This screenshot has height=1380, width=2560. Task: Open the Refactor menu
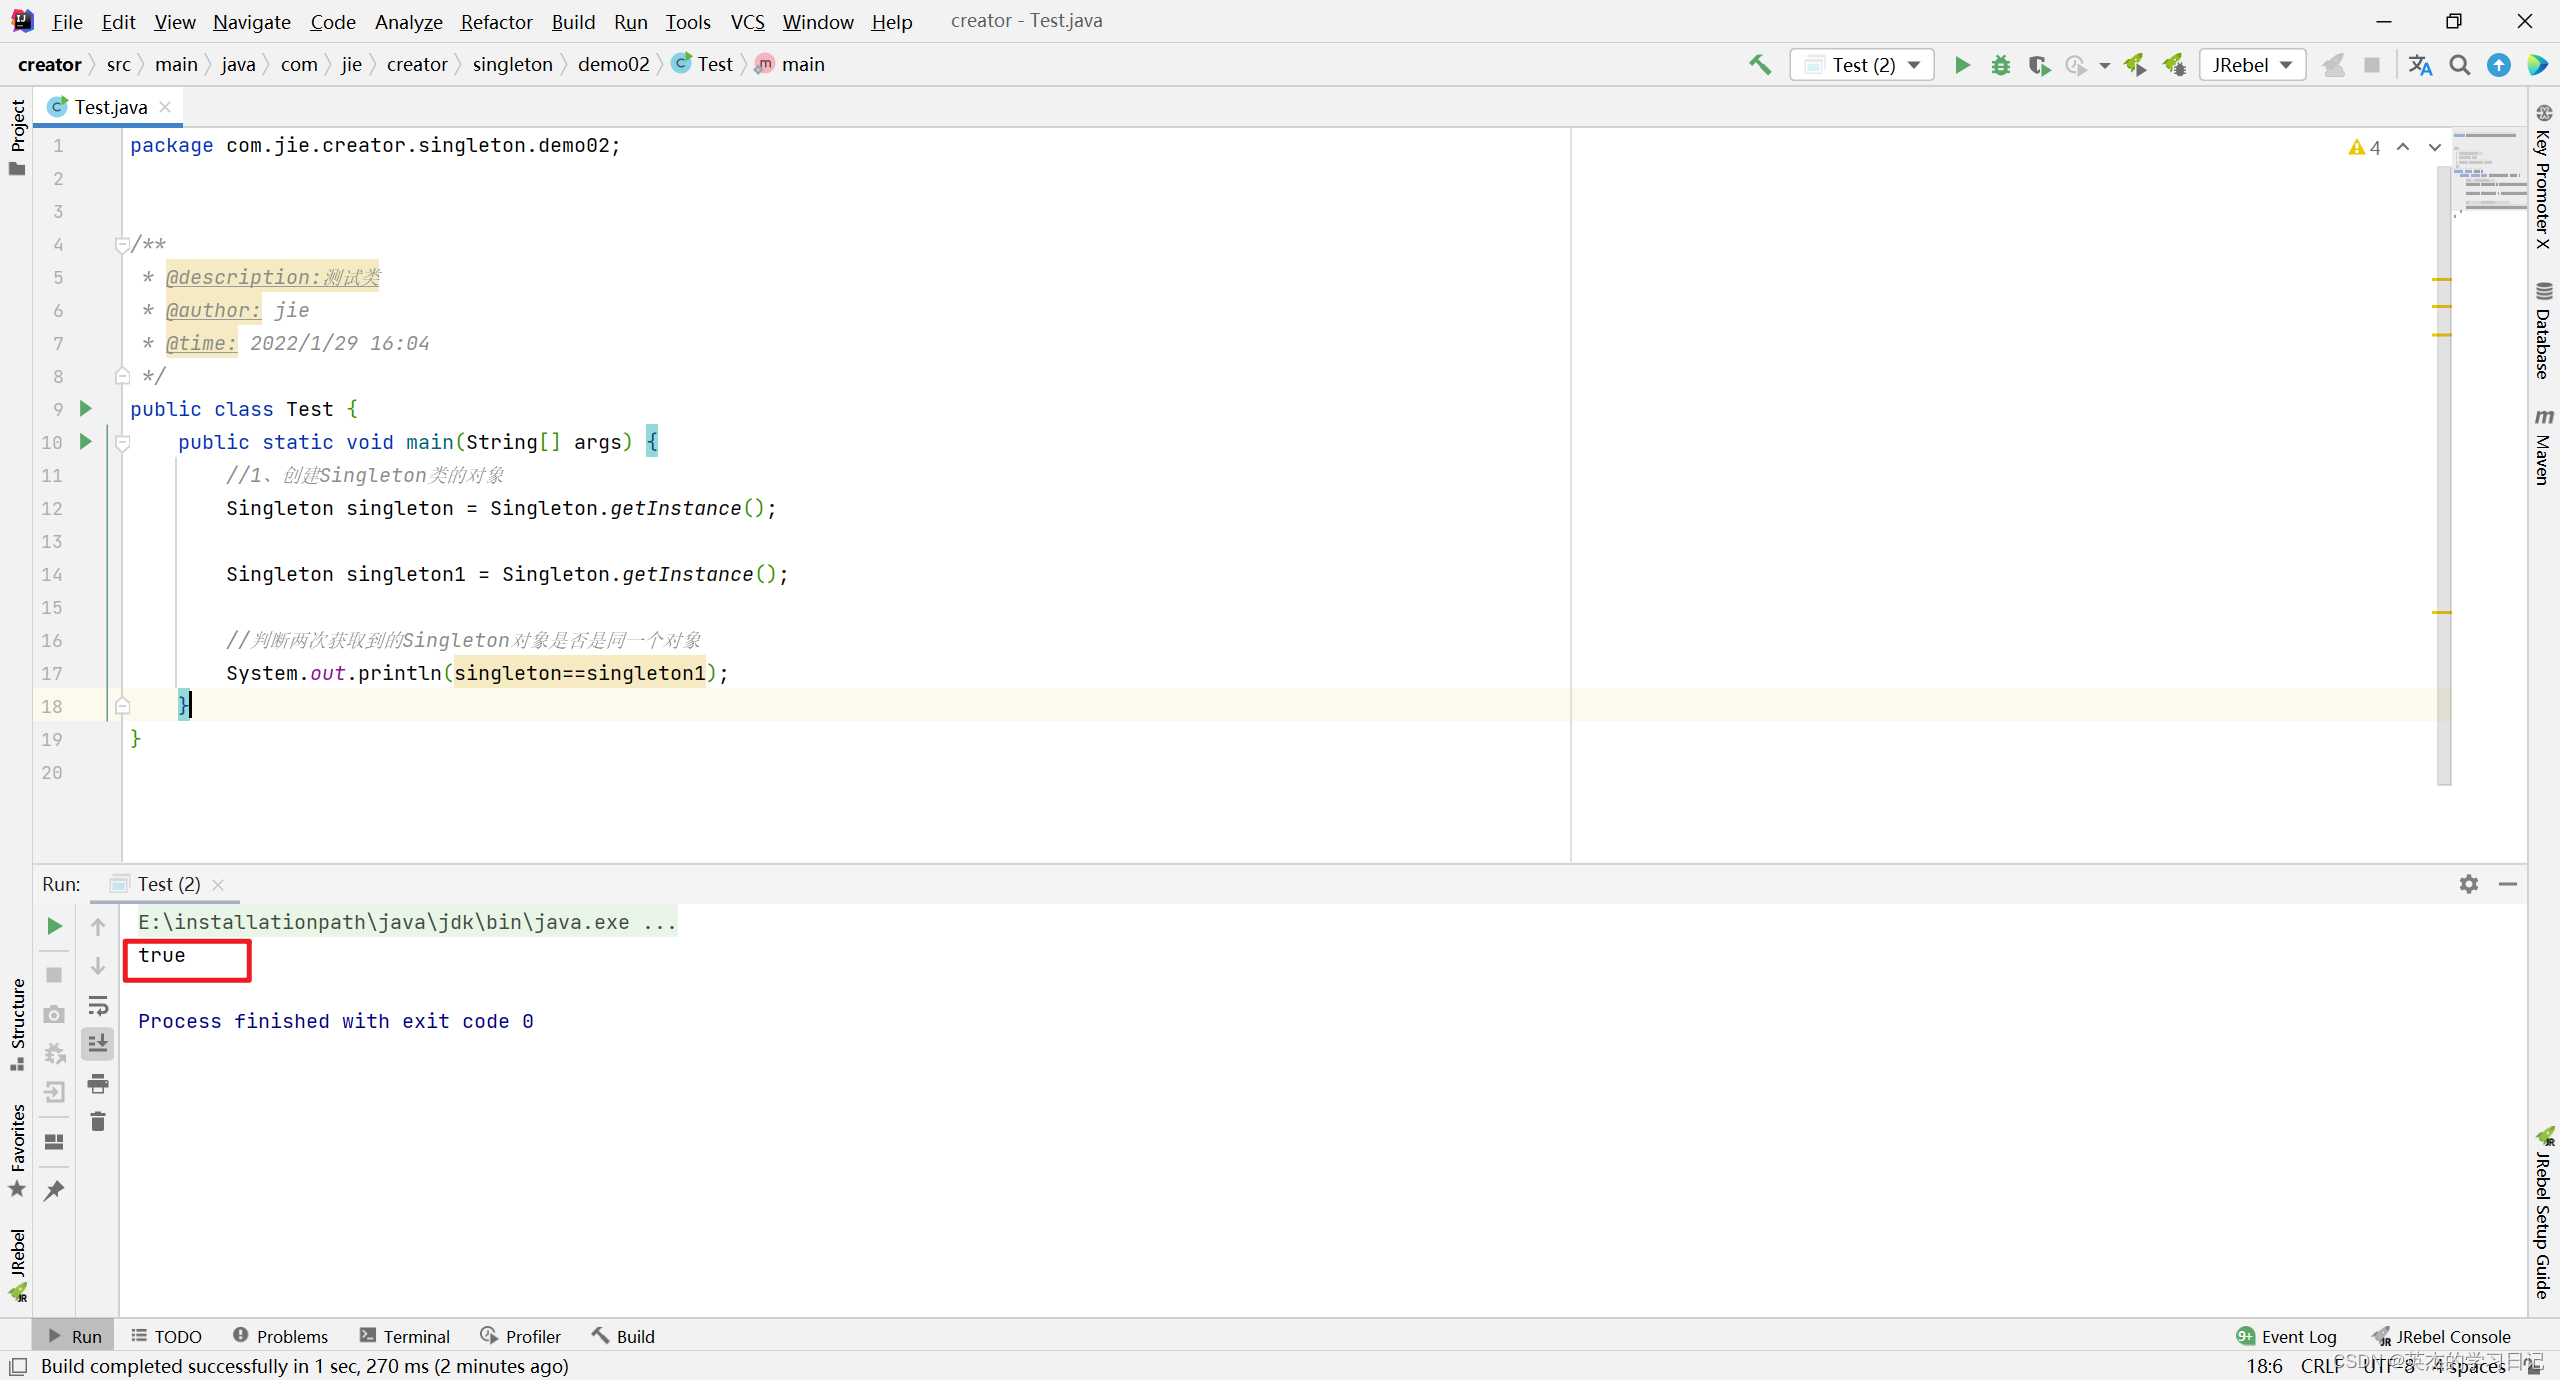coord(496,21)
